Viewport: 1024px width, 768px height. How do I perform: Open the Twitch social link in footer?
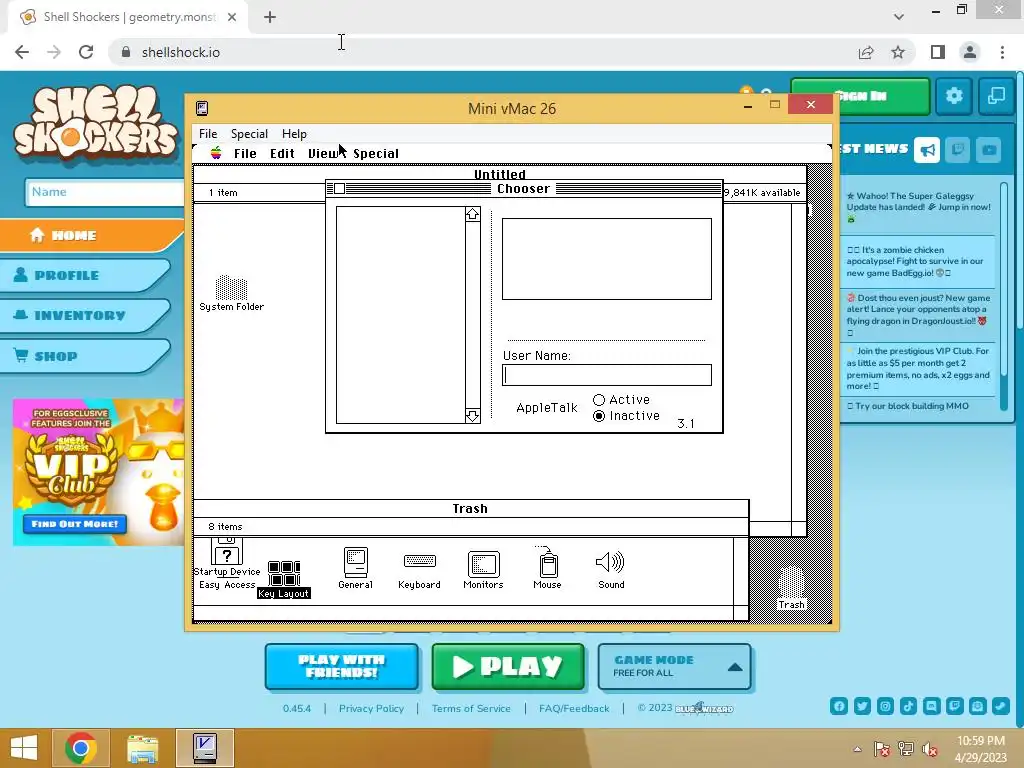point(955,706)
